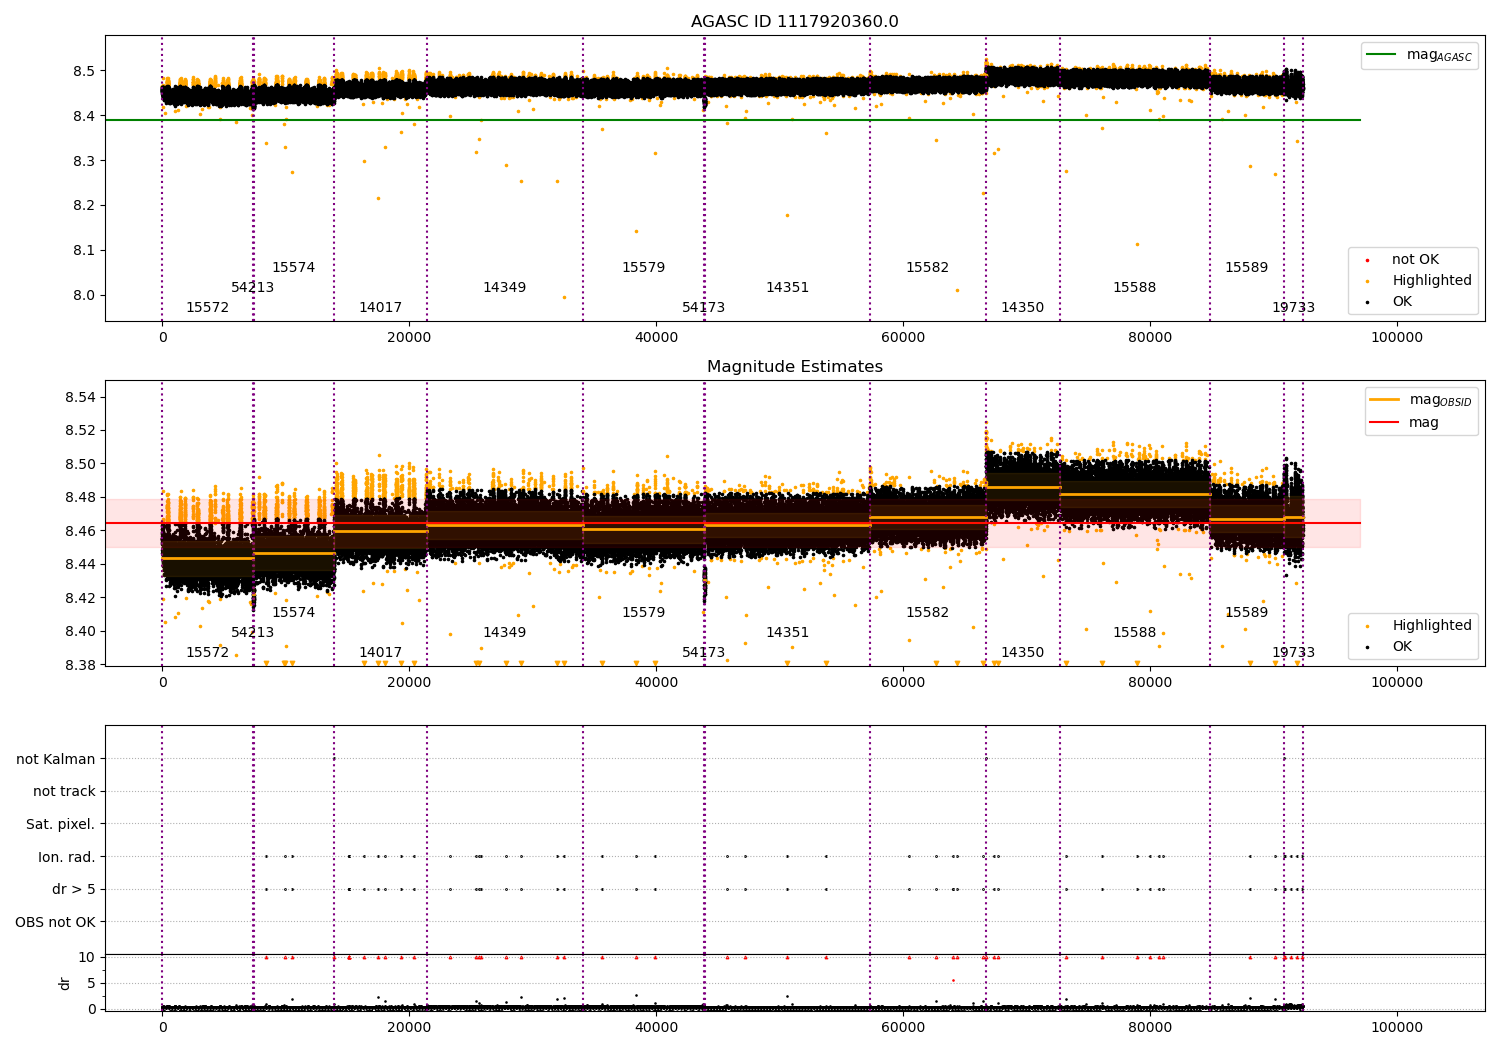The width and height of the screenshot is (1500, 1050).
Task: Click the 8.0 y-axis tick of top plot
Action: point(84,296)
